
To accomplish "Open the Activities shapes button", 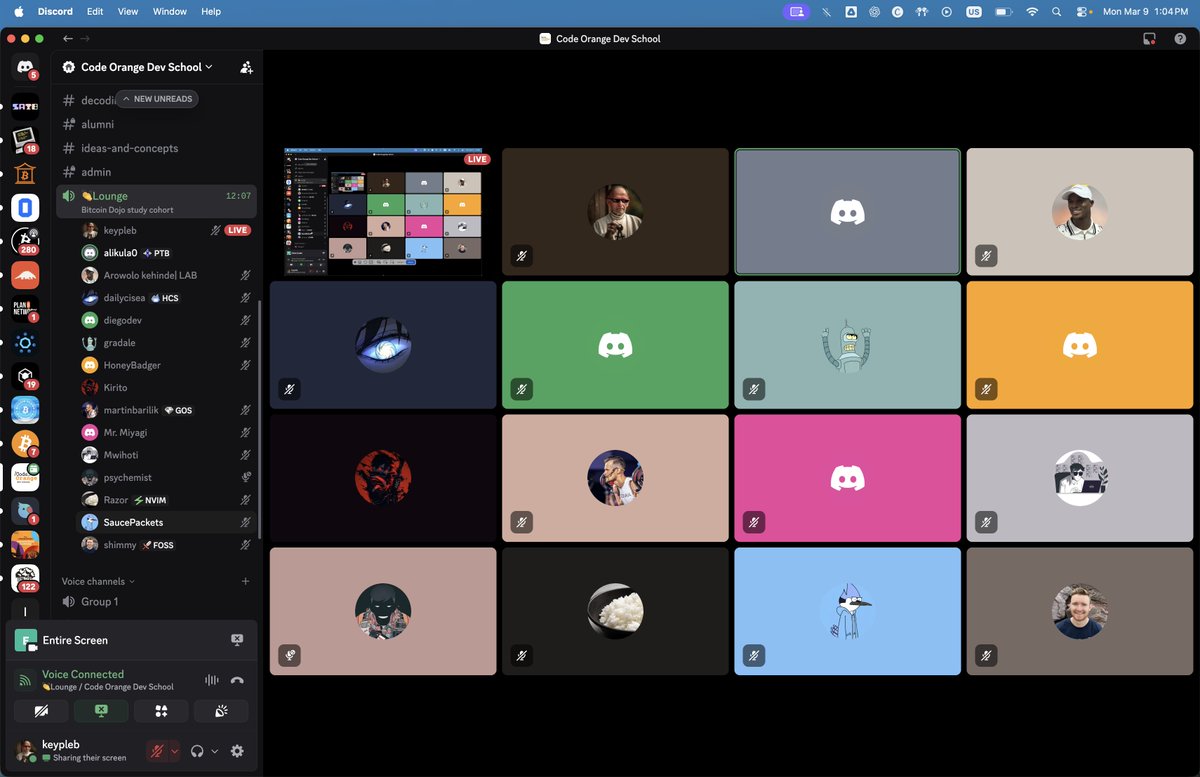I will (x=161, y=711).
